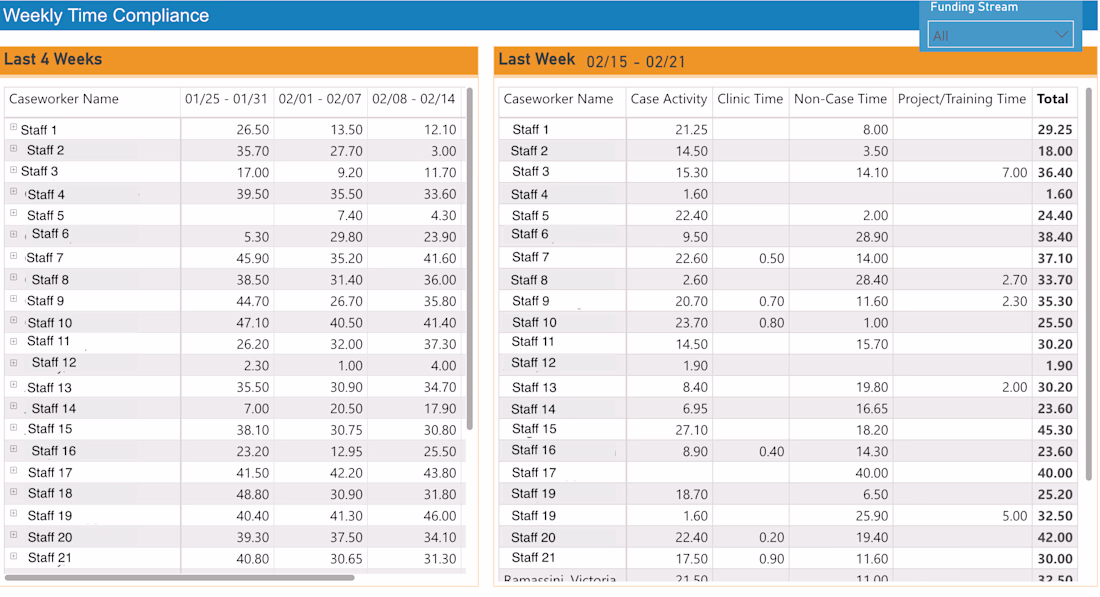The width and height of the screenshot is (1100, 597).
Task: Expand the Staff 15 row in Last 4 Weeks
Action: 13,427
